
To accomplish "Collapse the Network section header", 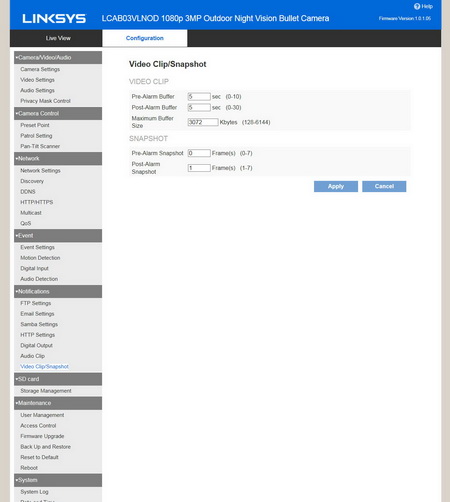I will tap(58, 159).
